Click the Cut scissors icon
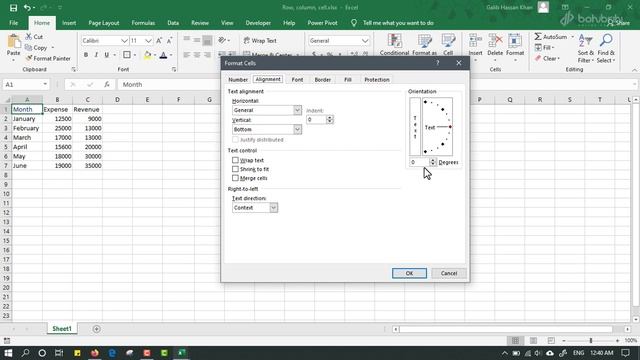 coord(29,37)
